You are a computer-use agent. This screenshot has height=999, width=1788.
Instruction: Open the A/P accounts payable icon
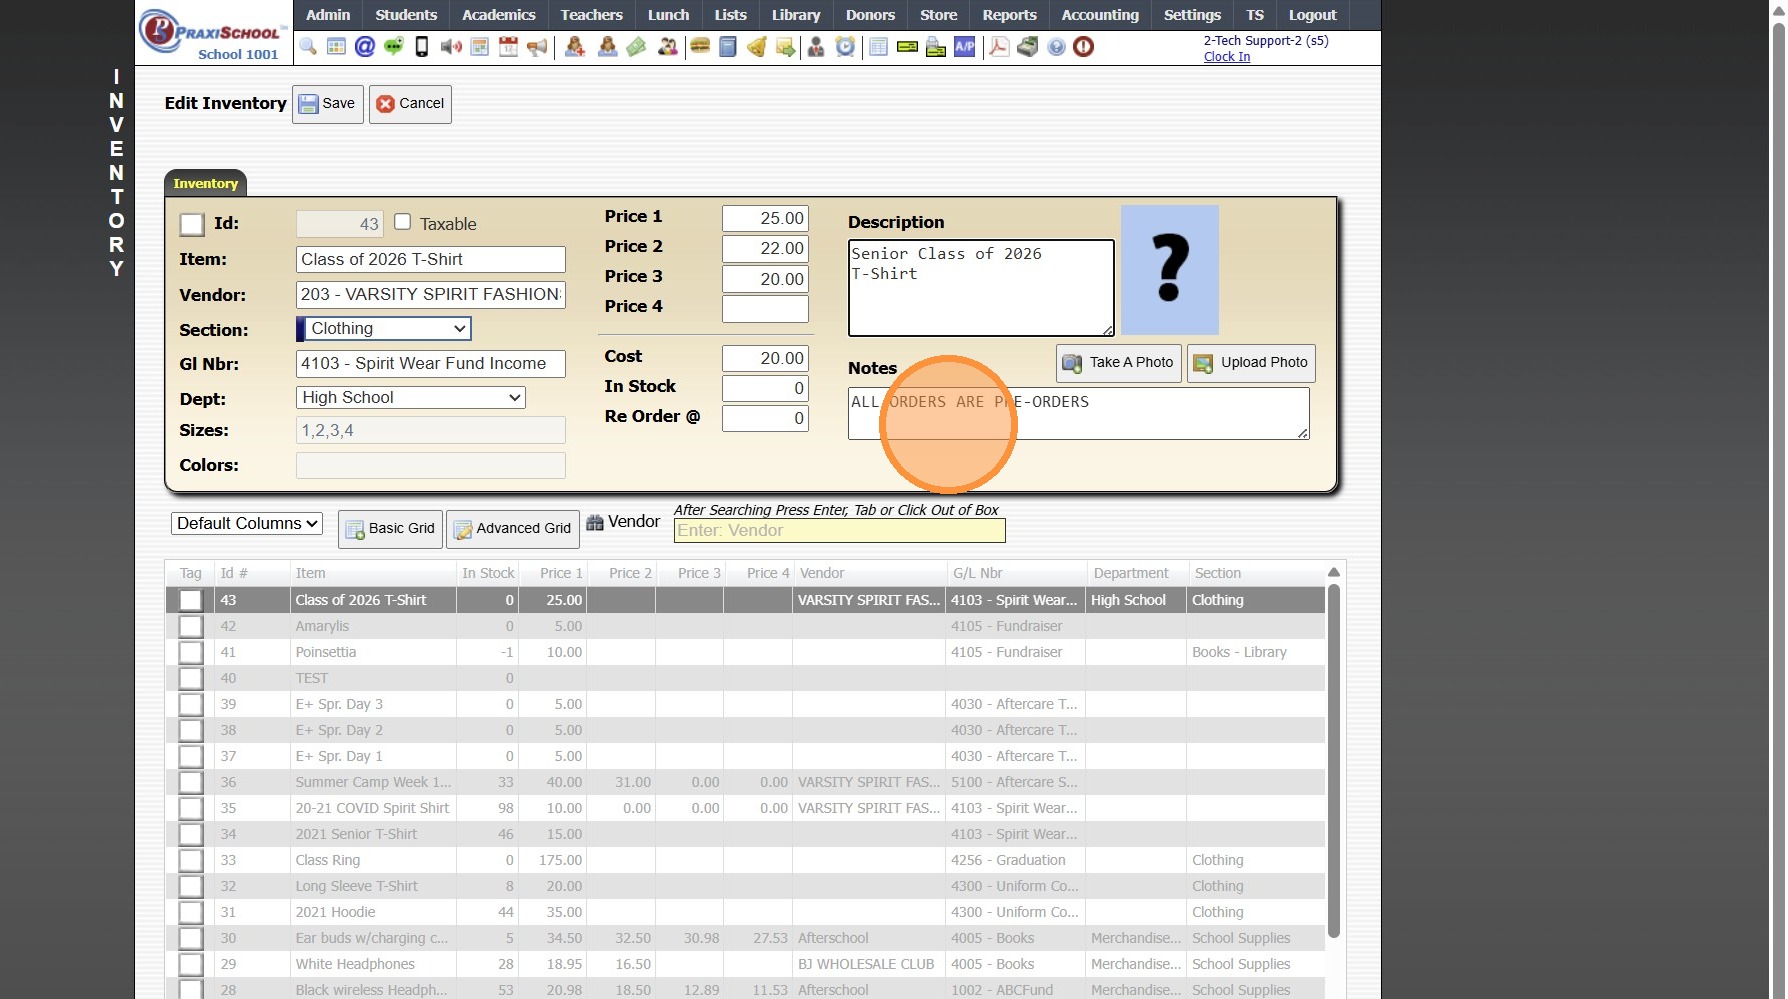coord(965,47)
